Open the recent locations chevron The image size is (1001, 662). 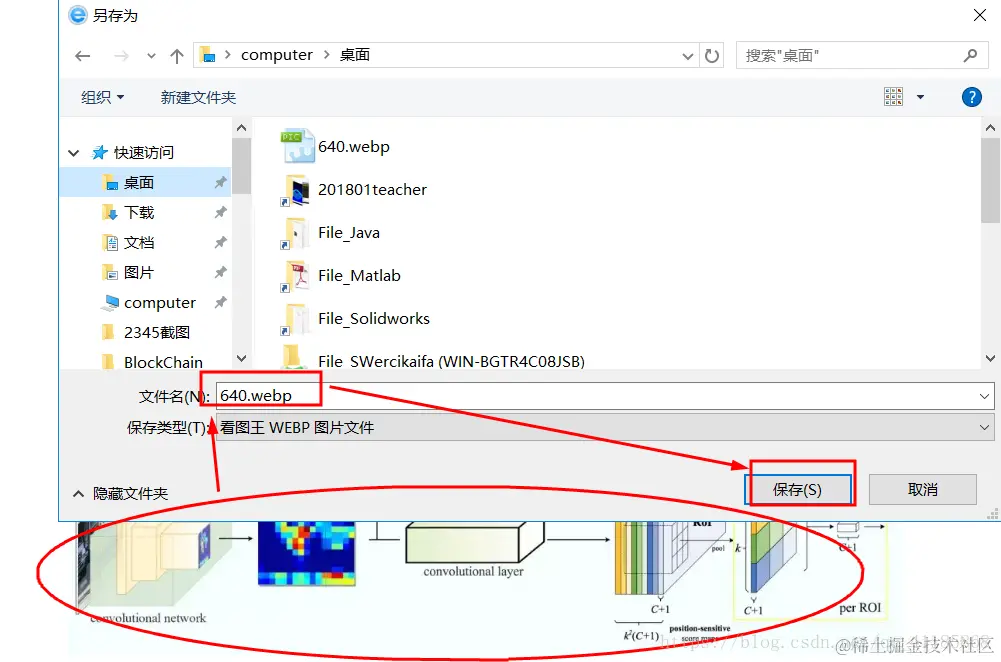[151, 56]
